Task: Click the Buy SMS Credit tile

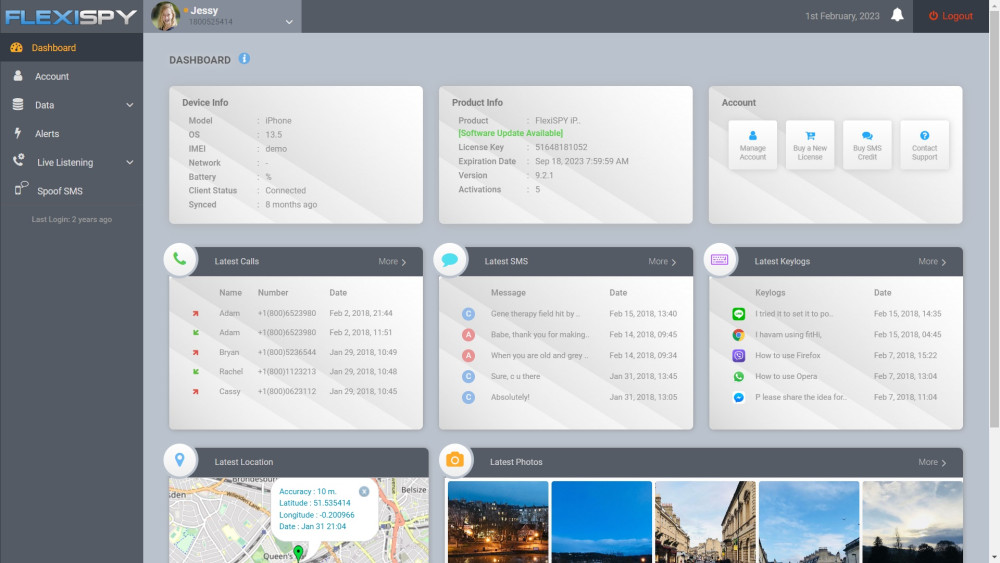Action: pyautogui.click(x=867, y=145)
